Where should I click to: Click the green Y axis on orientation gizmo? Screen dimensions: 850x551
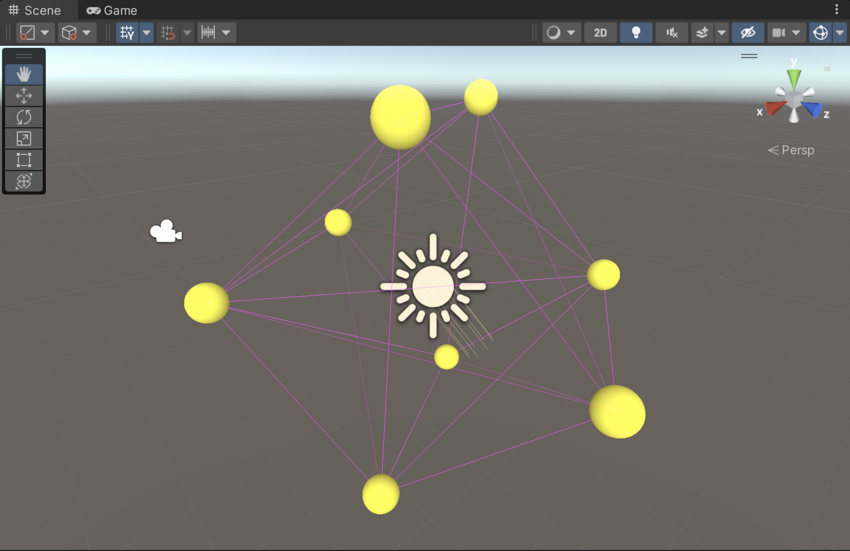[794, 75]
